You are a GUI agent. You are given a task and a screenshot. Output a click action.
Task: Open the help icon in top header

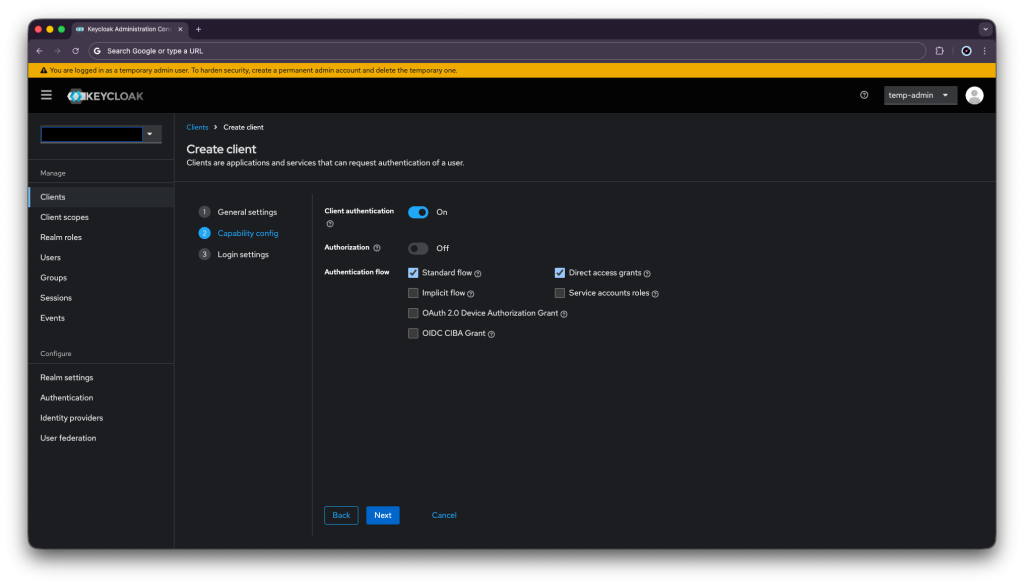tap(864, 95)
